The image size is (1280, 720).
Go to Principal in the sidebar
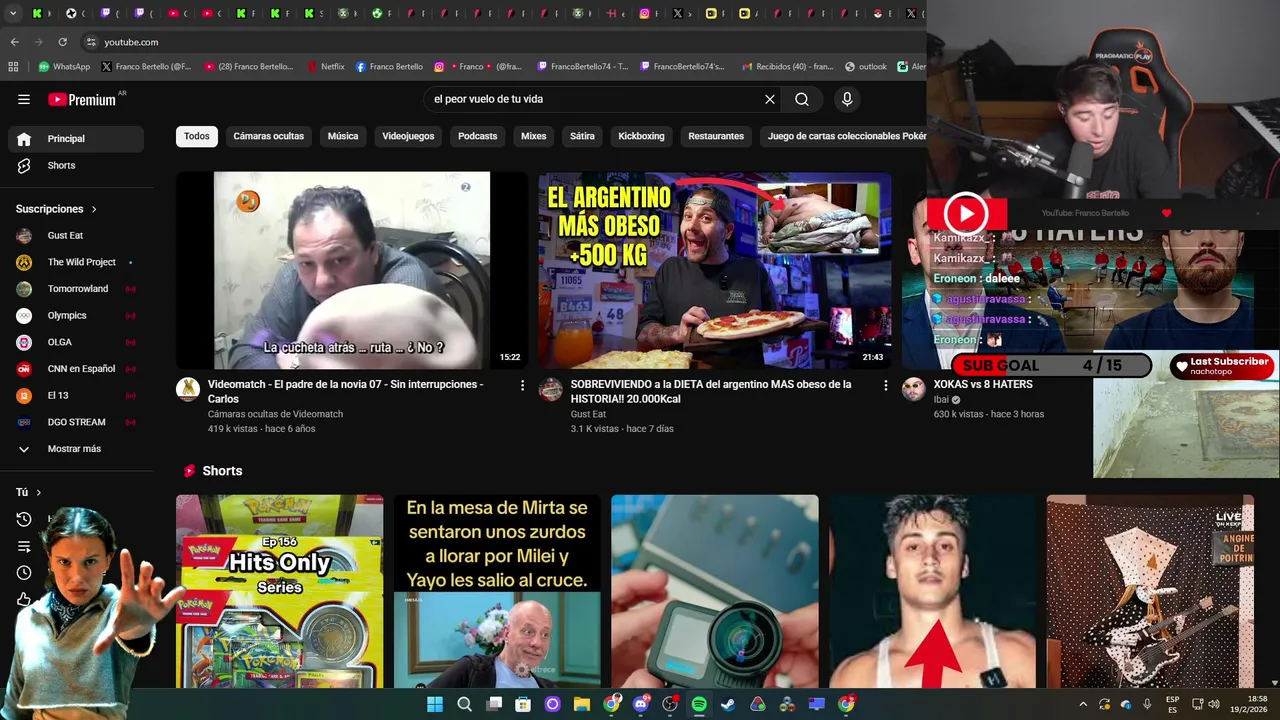(x=76, y=139)
